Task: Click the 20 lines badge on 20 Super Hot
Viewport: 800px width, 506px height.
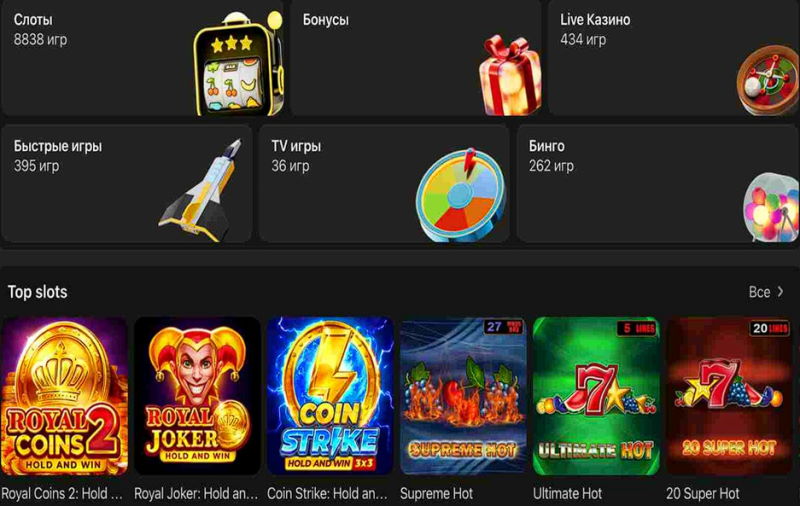Action: tap(769, 328)
